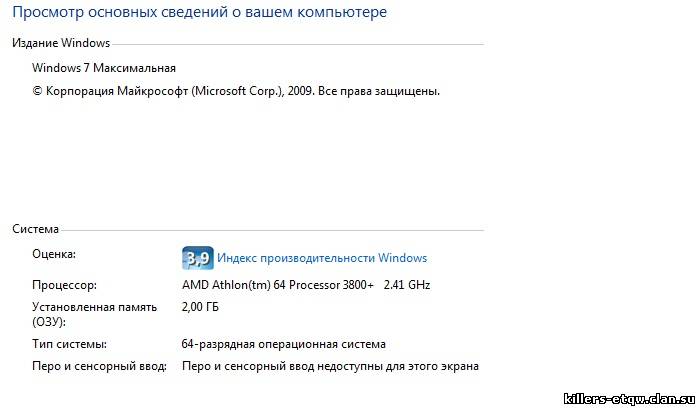Click the 2.41 GHz processor speed value
Screen dimensions: 700x409
pyautogui.click(x=407, y=285)
